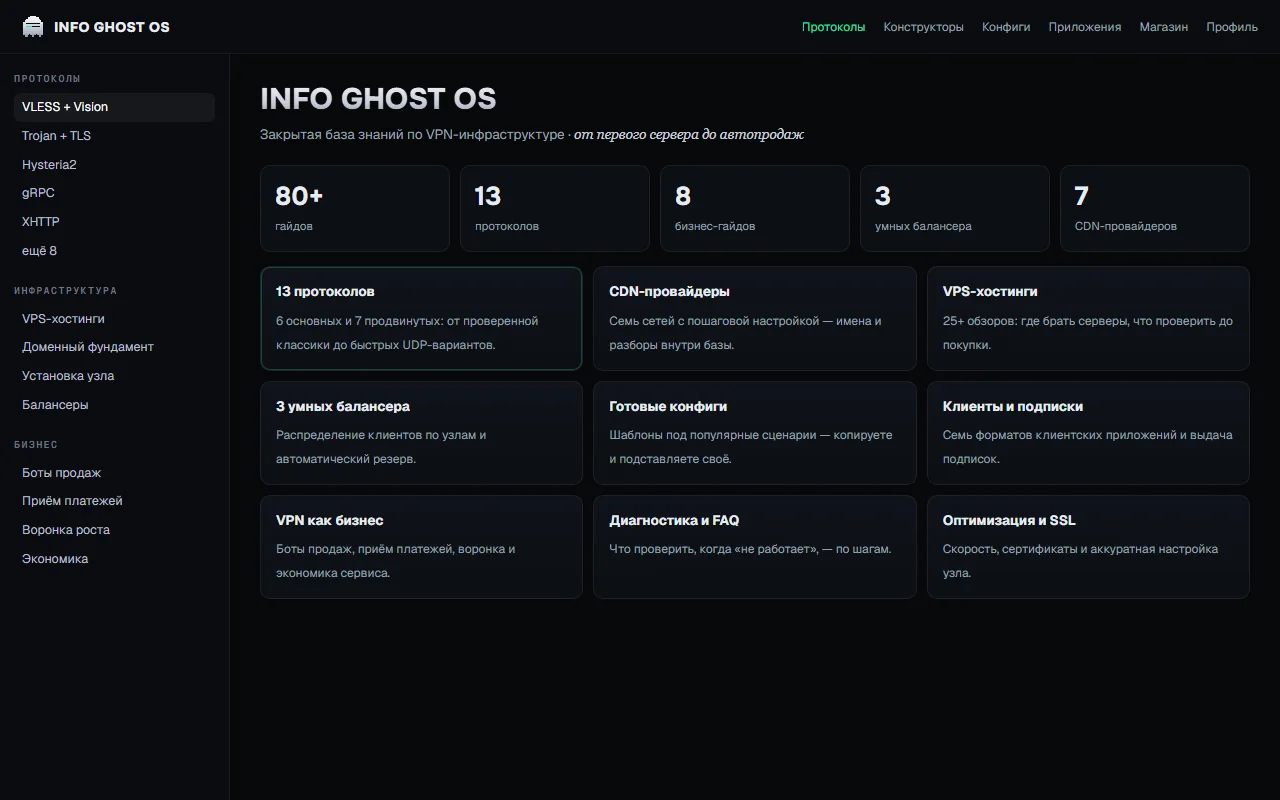Open the VPN как бизнес card
This screenshot has height=800, width=1280.
click(421, 547)
